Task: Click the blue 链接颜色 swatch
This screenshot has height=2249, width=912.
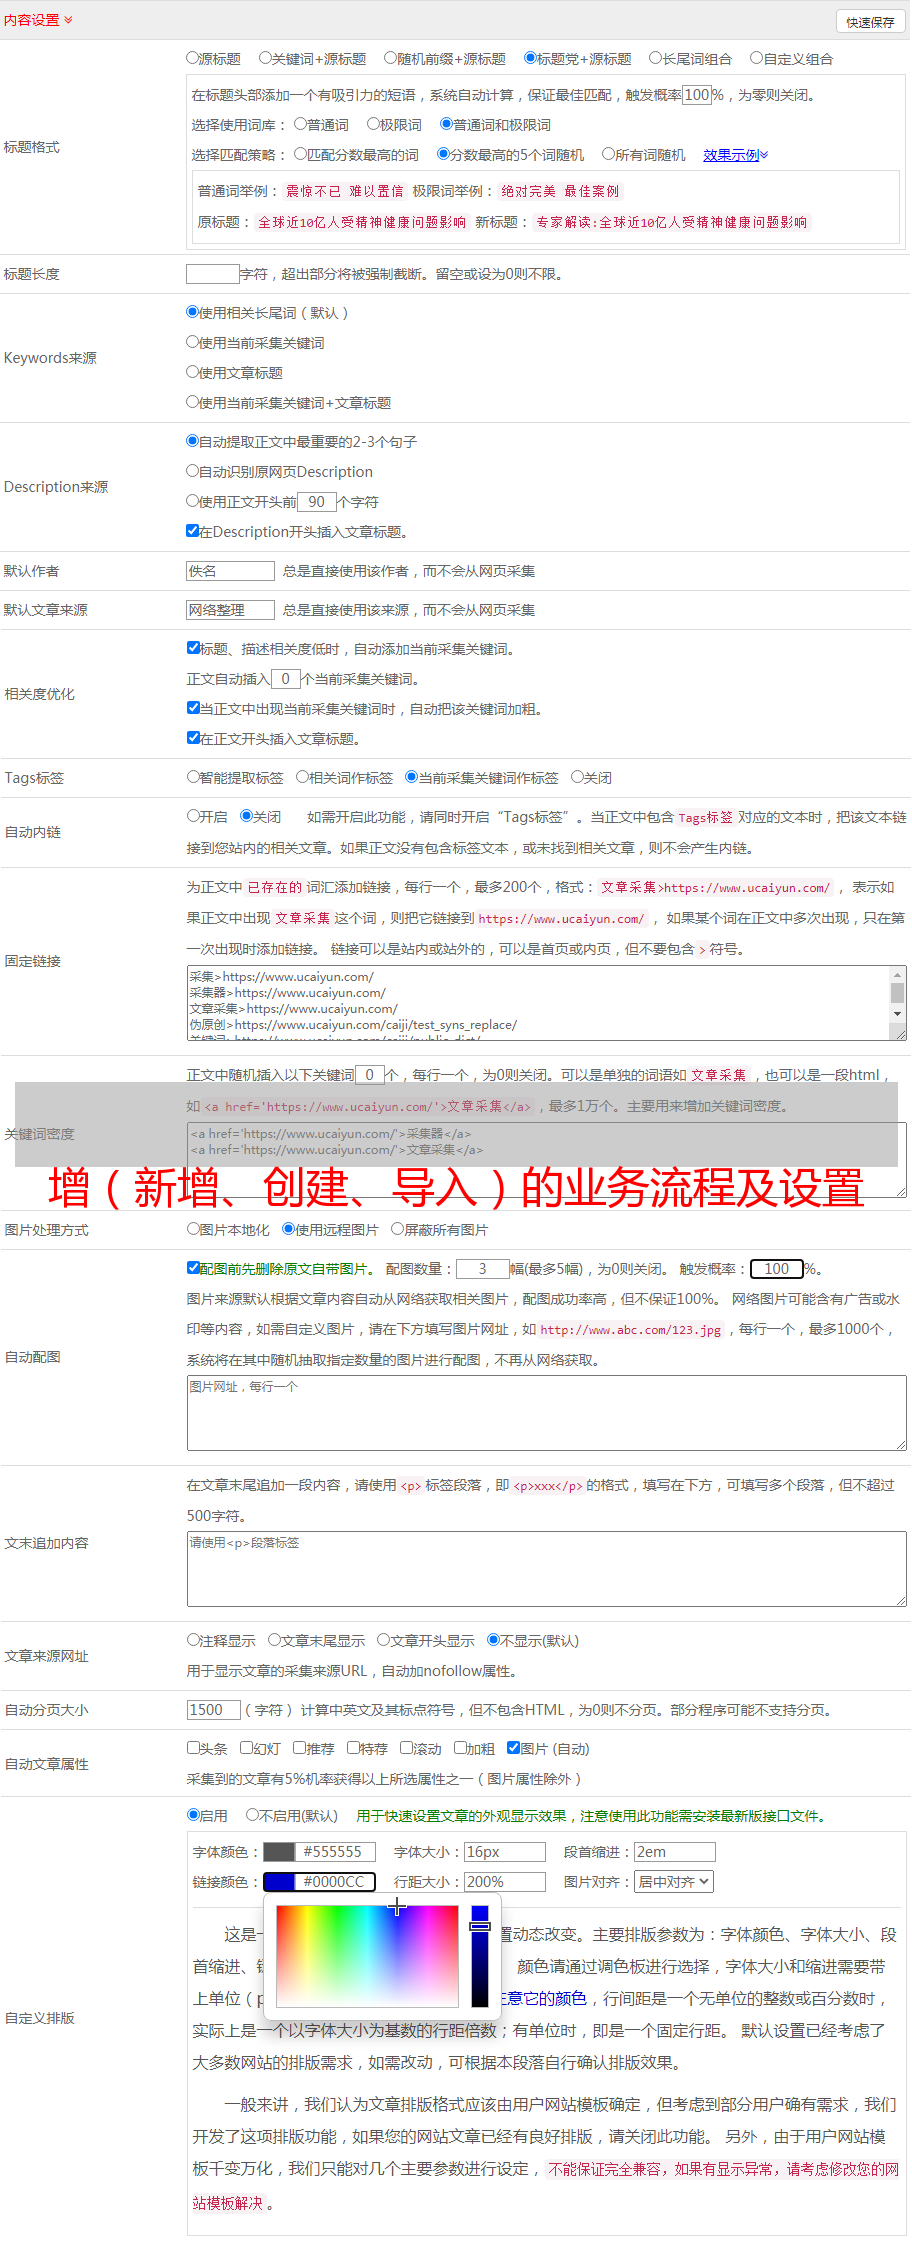Action: 279,1882
